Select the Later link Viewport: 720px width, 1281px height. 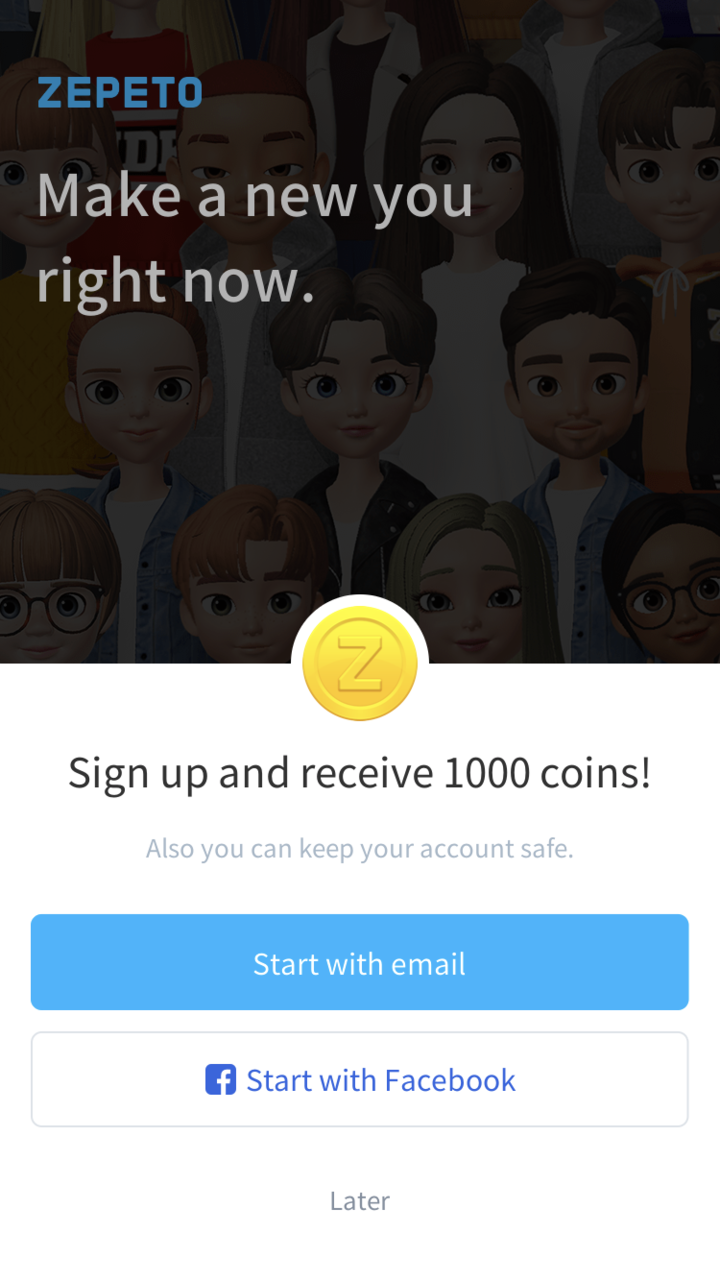coord(360,1200)
